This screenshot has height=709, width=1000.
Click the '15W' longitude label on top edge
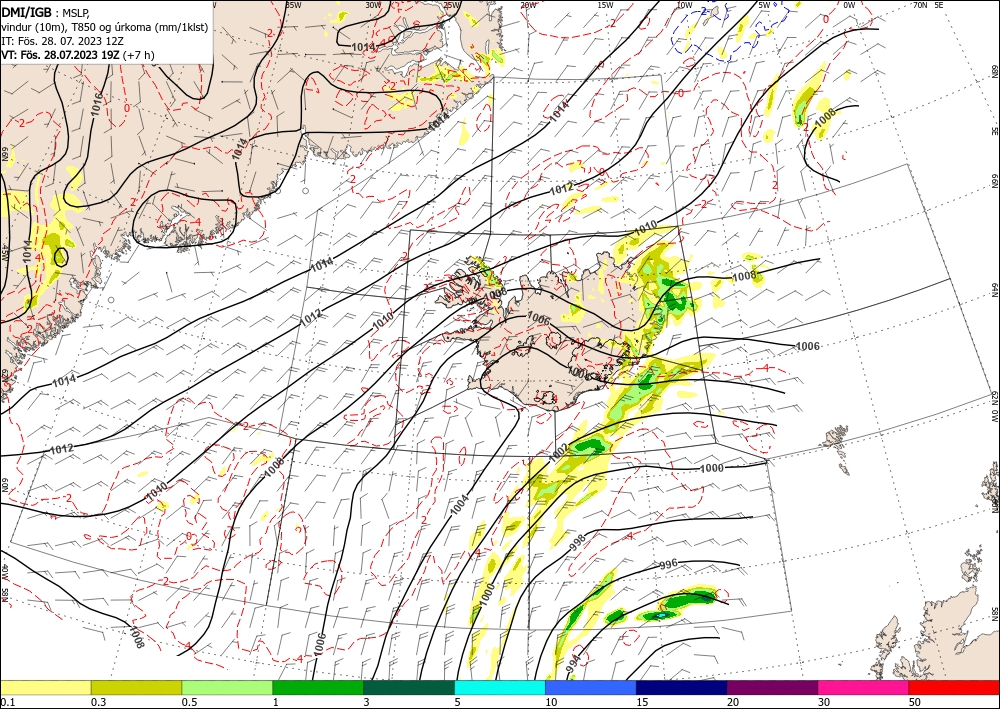point(605,4)
